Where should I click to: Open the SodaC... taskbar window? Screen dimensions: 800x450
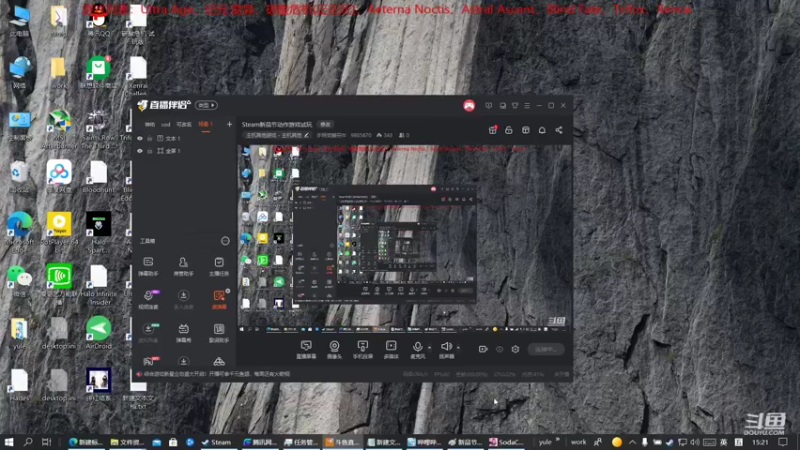506,442
